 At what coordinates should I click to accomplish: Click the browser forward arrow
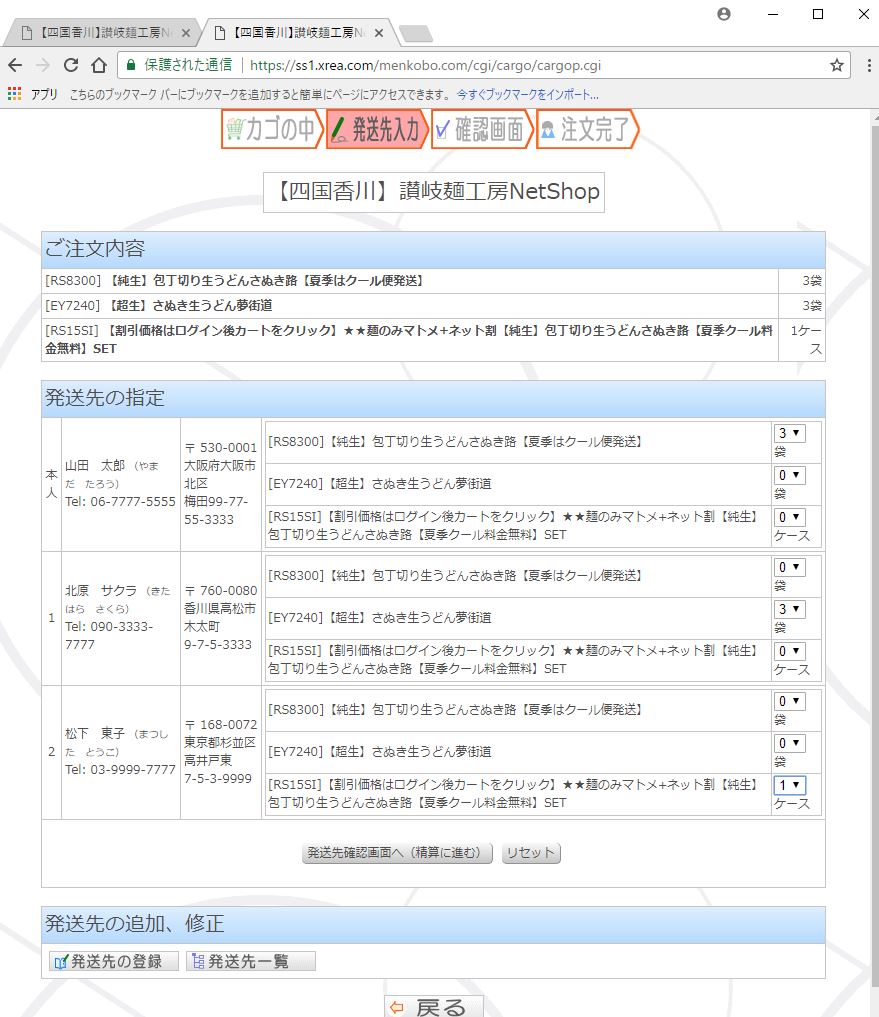coord(43,65)
